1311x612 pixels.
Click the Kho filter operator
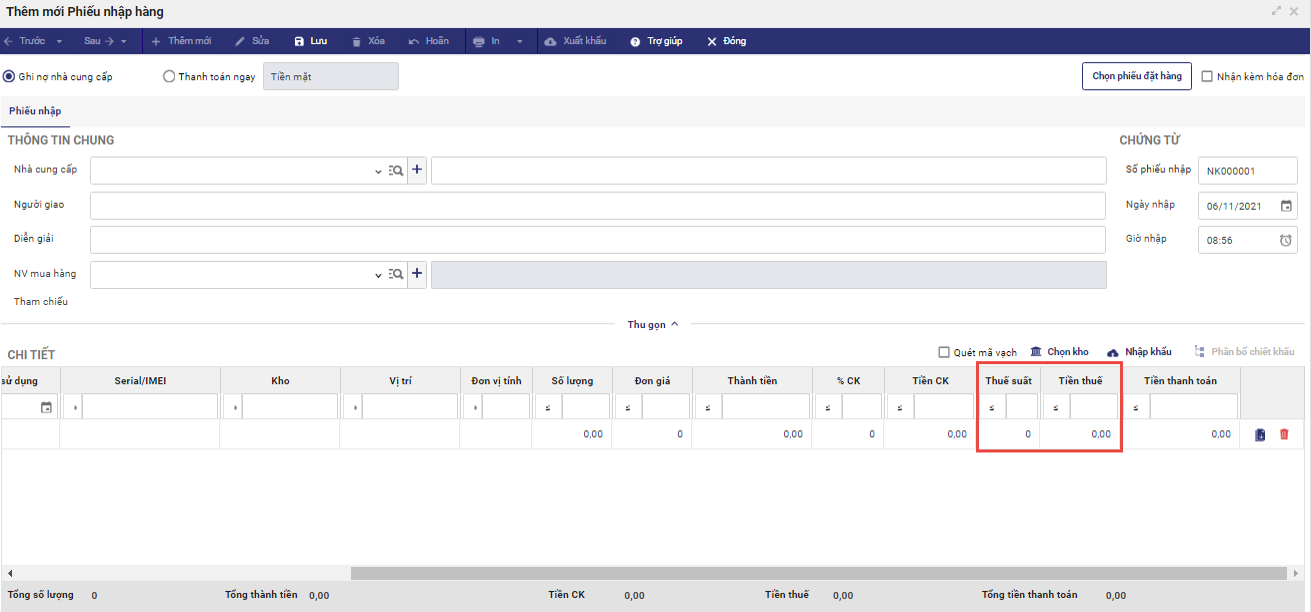point(232,407)
